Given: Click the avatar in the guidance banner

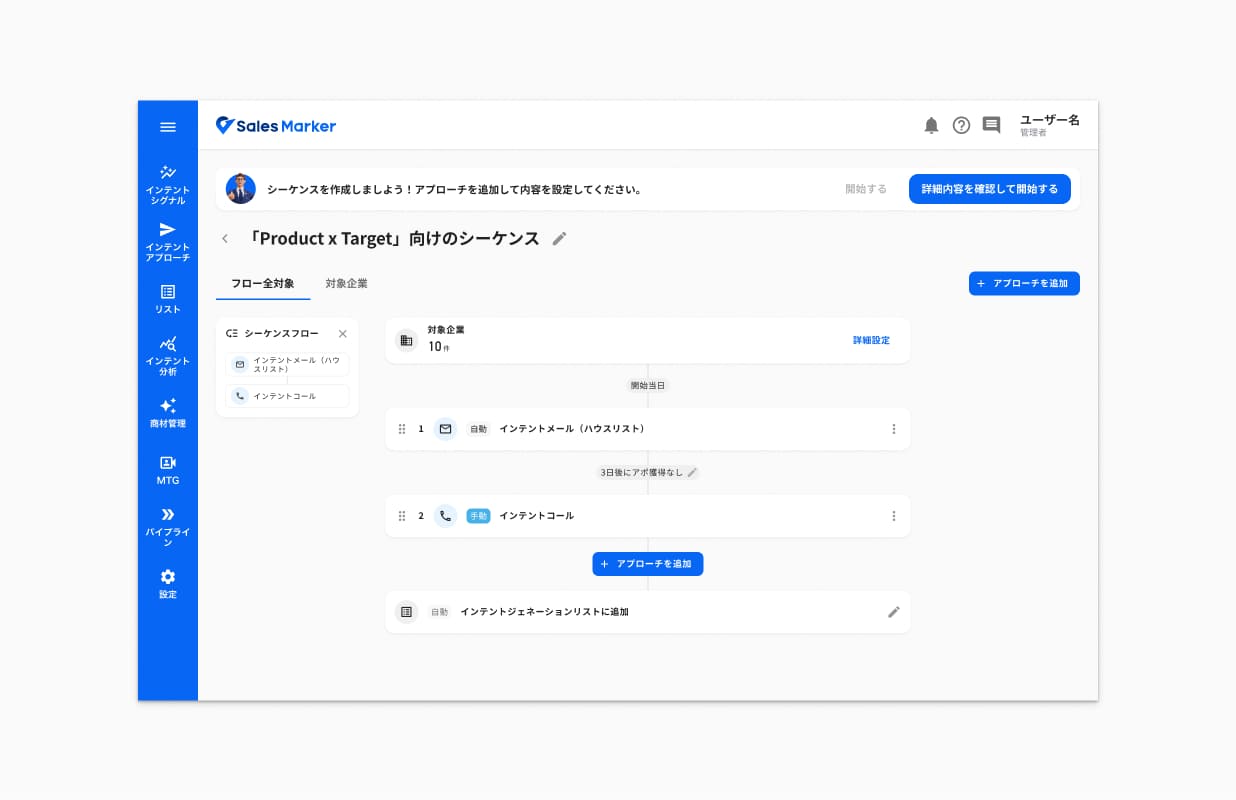Looking at the screenshot, I should [x=240, y=189].
